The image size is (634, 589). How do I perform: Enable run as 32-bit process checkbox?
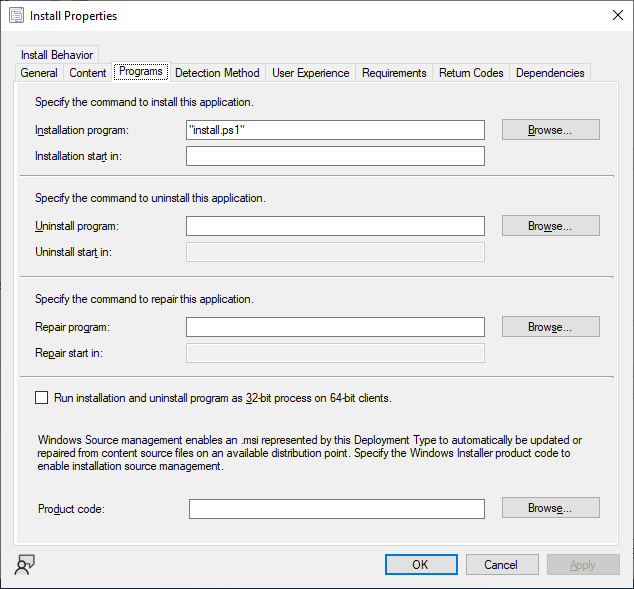pyautogui.click(x=41, y=398)
